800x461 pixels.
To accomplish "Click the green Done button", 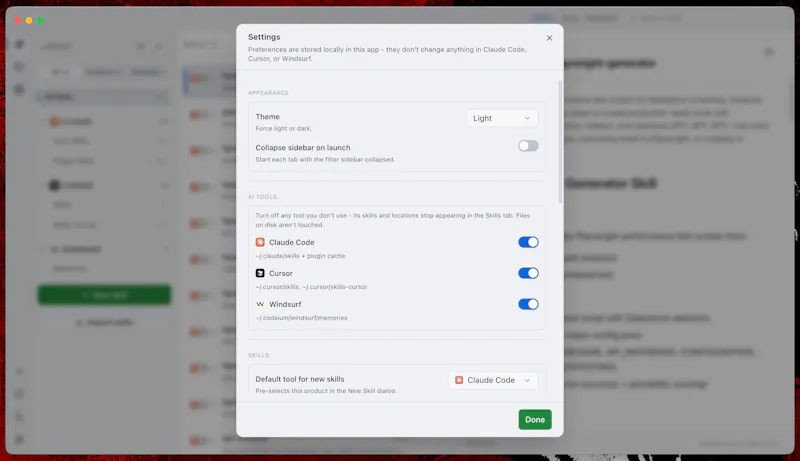I will coord(535,419).
